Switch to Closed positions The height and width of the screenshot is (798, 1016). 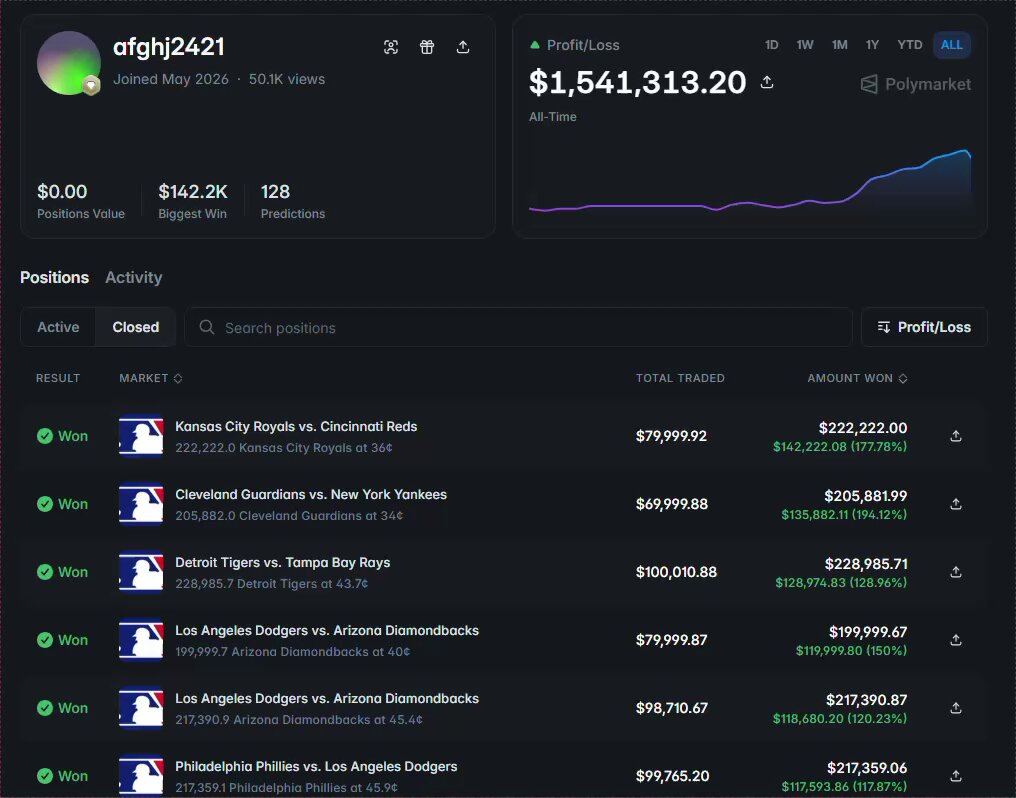pyautogui.click(x=135, y=327)
